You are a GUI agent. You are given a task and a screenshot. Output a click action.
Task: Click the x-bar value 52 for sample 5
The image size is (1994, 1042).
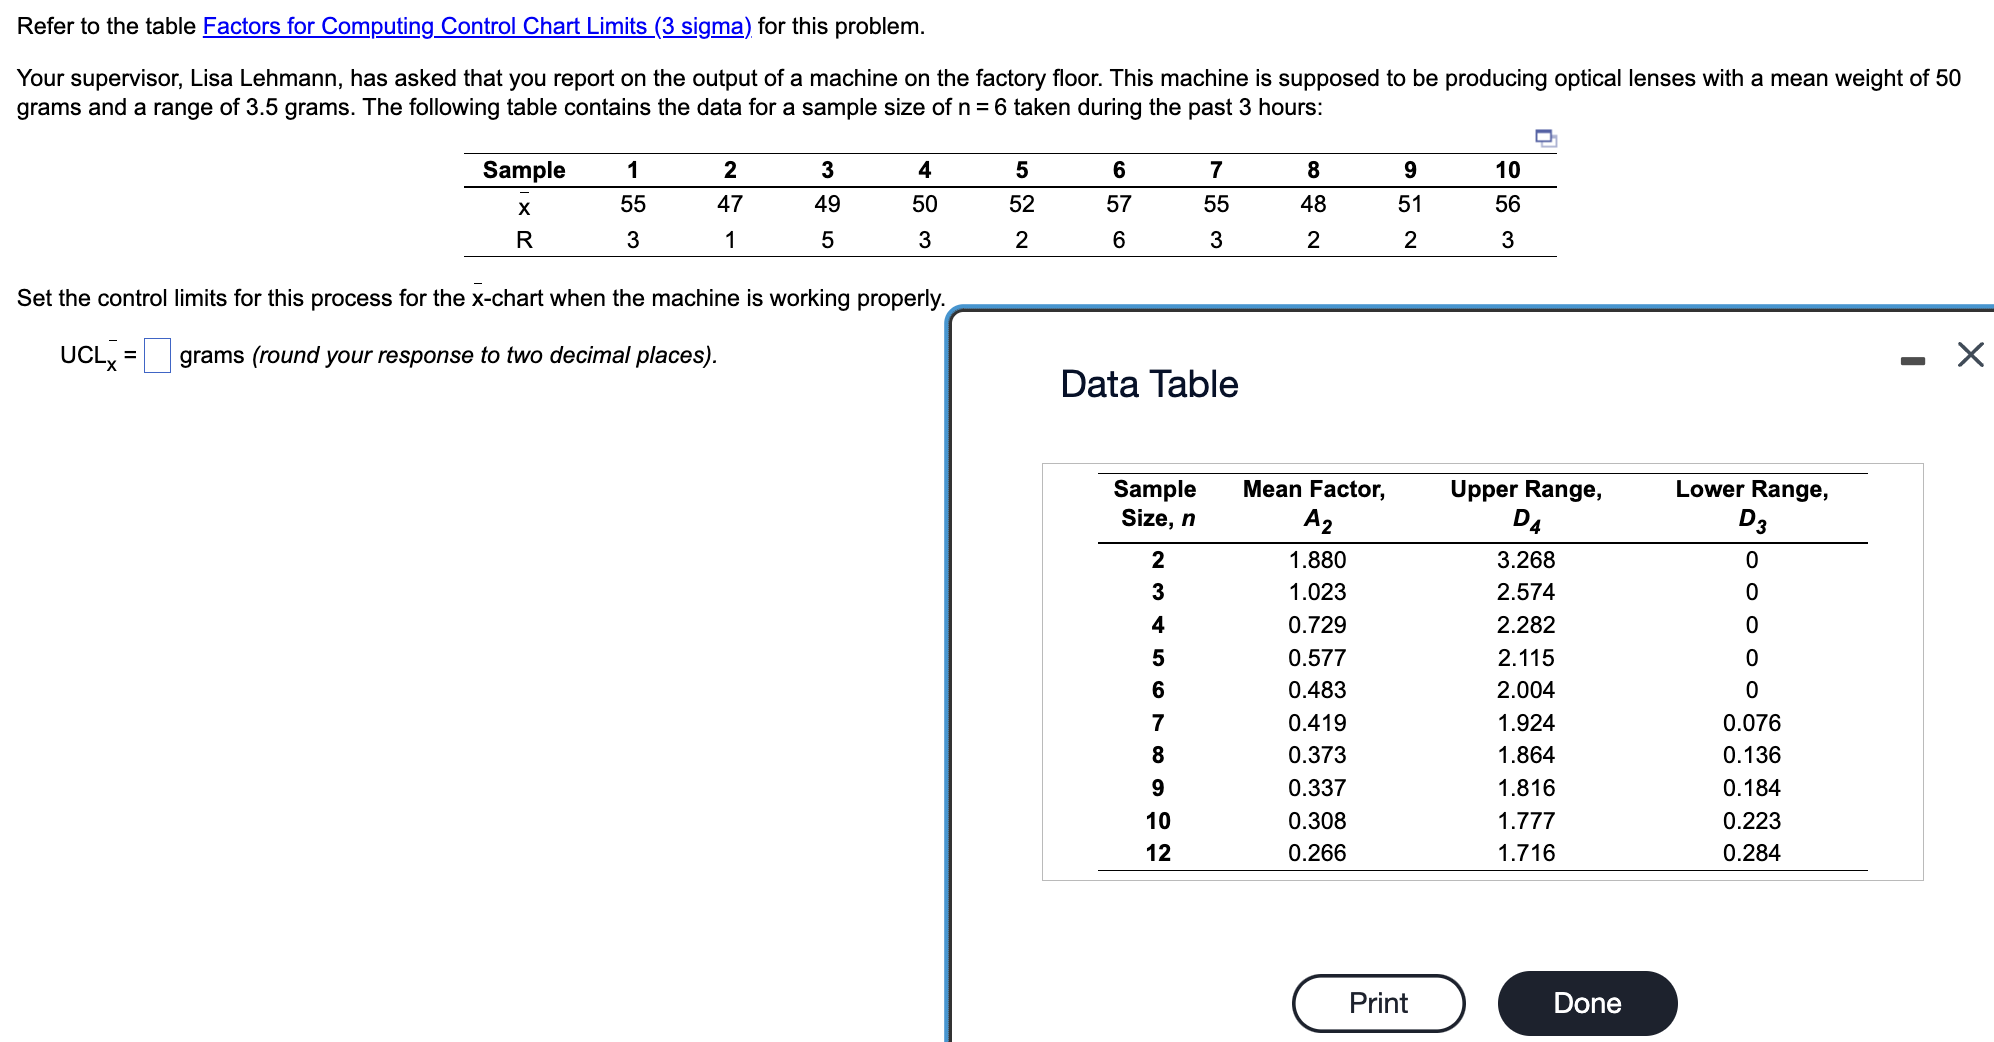point(1021,204)
